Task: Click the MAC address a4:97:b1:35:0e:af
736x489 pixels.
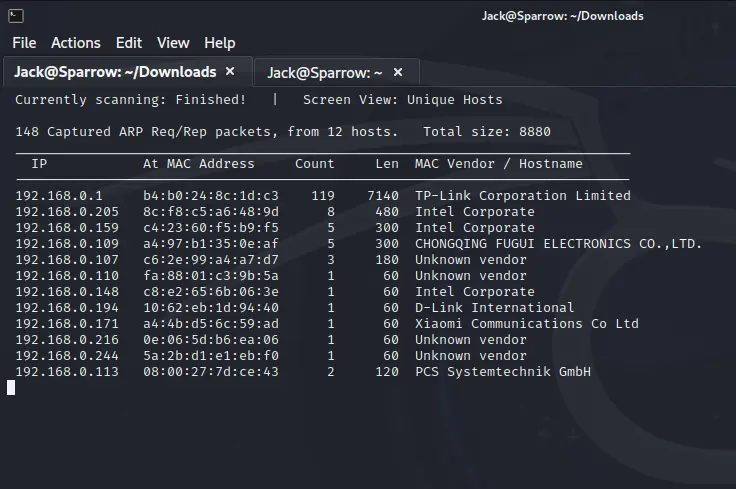Action: tap(211, 244)
